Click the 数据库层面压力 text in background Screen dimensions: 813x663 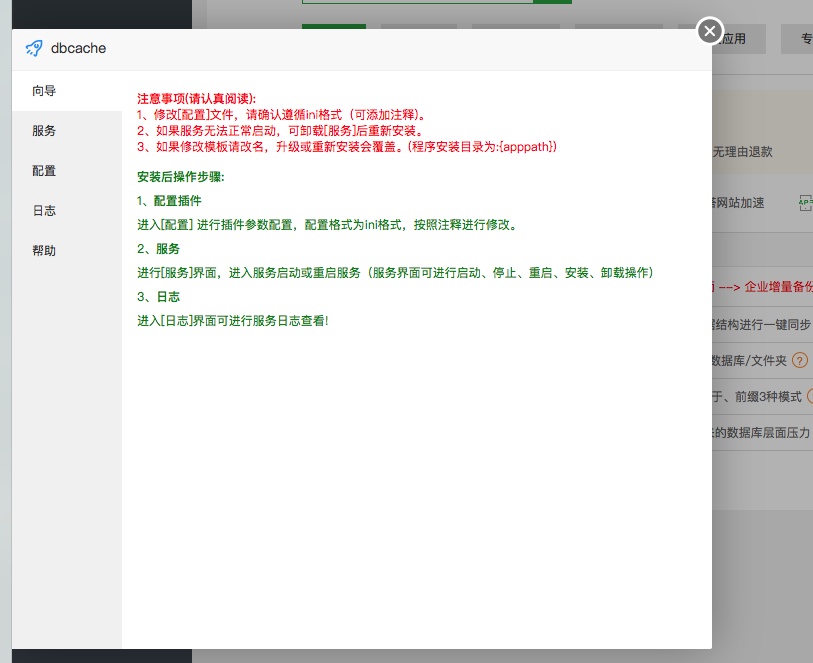pyautogui.click(x=768, y=432)
